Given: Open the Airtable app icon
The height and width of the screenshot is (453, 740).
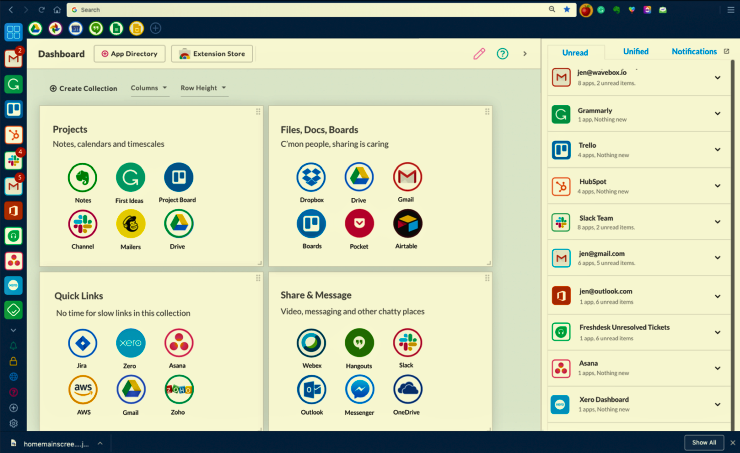Looking at the screenshot, I should [x=407, y=223].
